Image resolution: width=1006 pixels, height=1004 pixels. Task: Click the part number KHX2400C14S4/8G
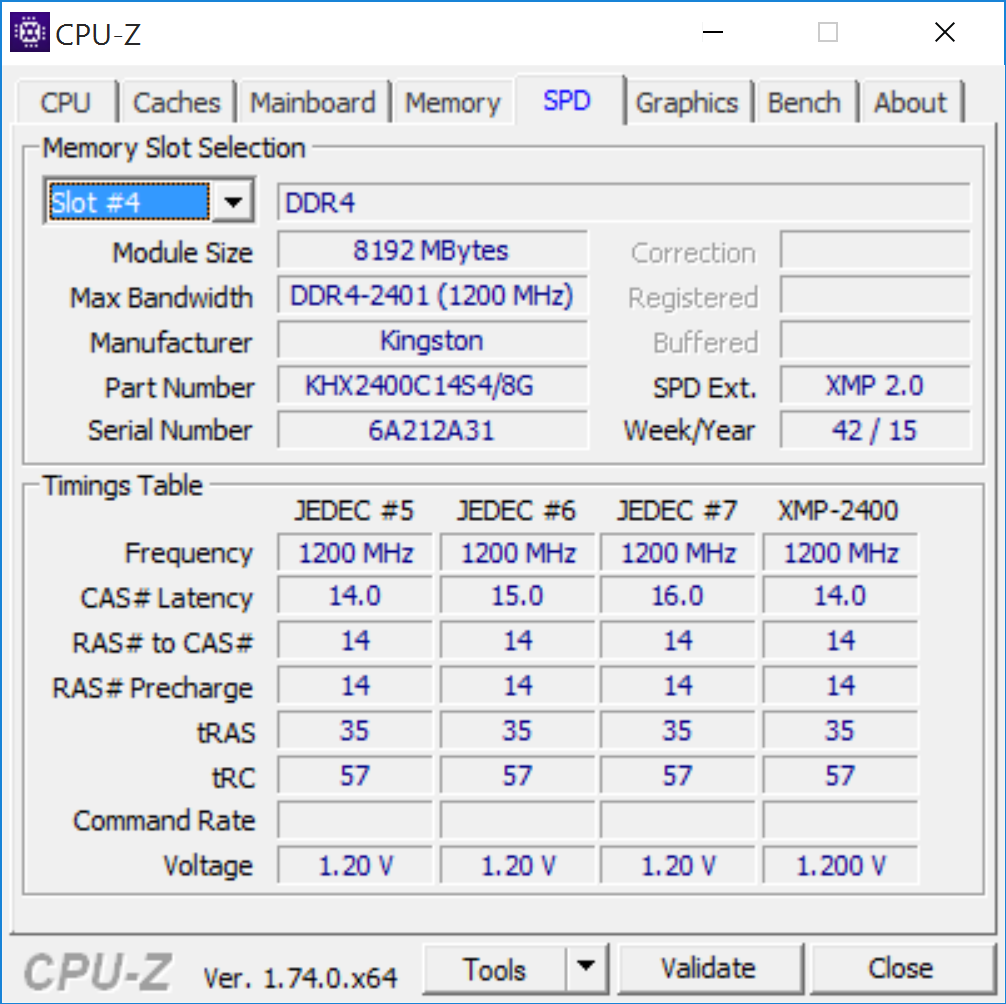[432, 386]
